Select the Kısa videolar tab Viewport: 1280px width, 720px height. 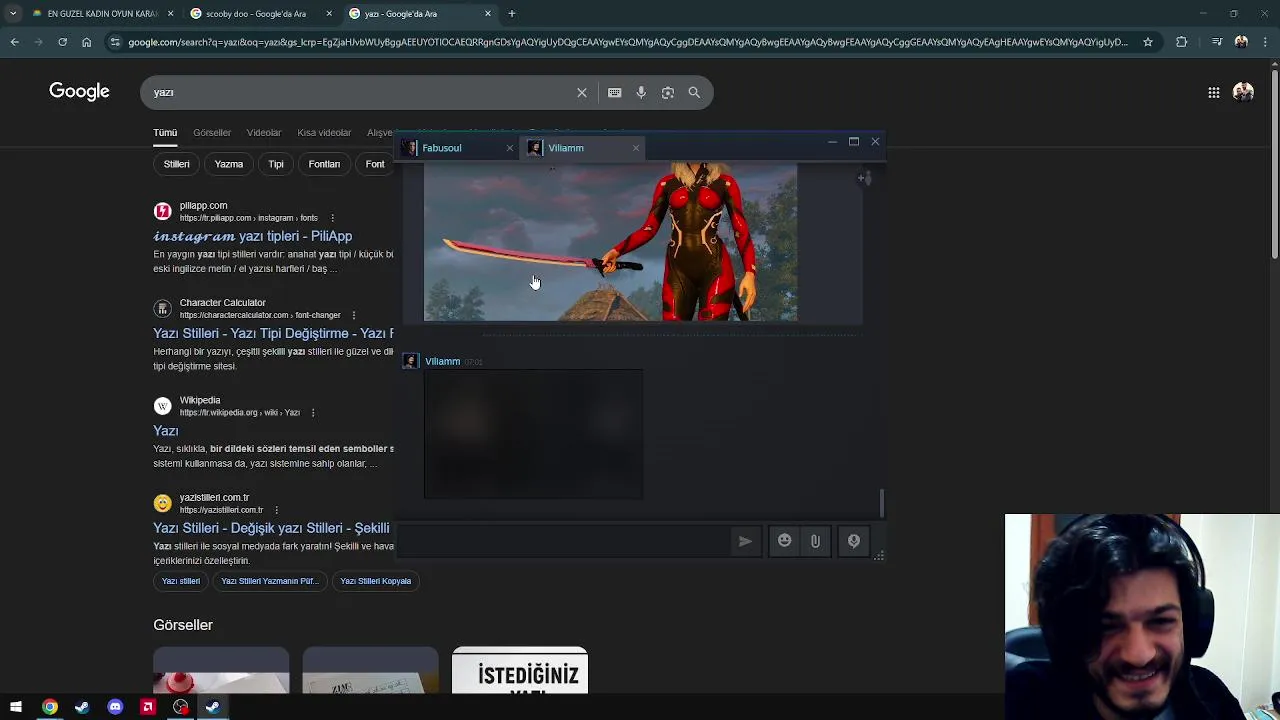click(324, 133)
